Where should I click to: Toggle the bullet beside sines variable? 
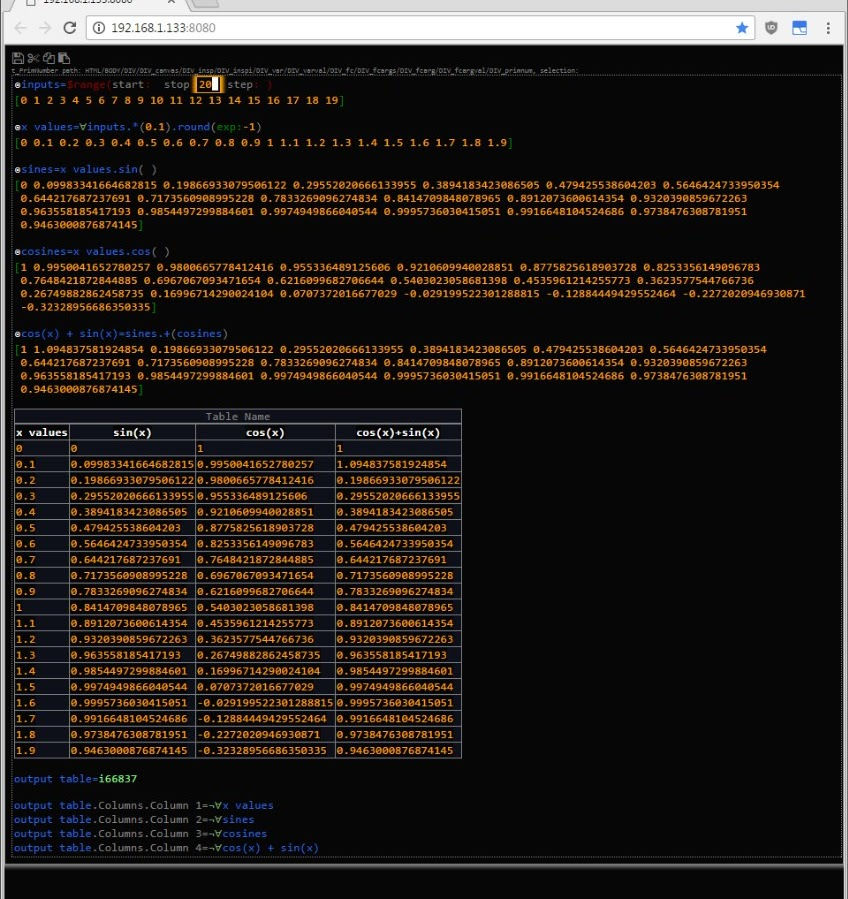pyautogui.click(x=17, y=170)
